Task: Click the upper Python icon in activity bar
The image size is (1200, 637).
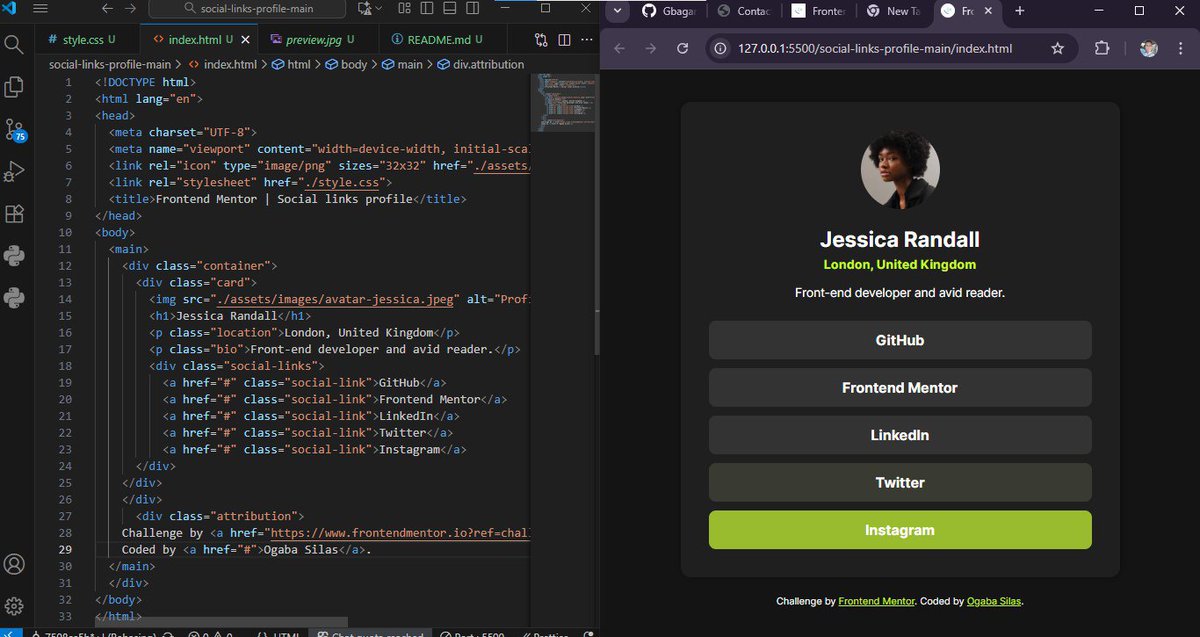Action: click(x=14, y=256)
